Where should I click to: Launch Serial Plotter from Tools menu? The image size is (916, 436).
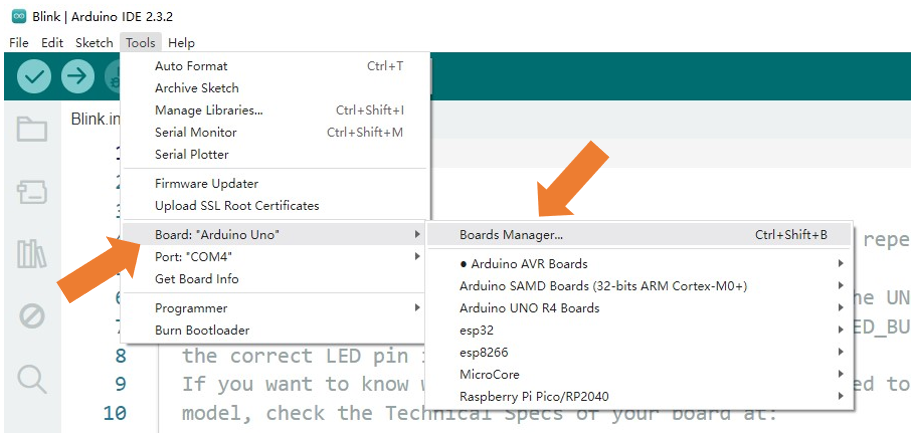pyautogui.click(x=275, y=155)
